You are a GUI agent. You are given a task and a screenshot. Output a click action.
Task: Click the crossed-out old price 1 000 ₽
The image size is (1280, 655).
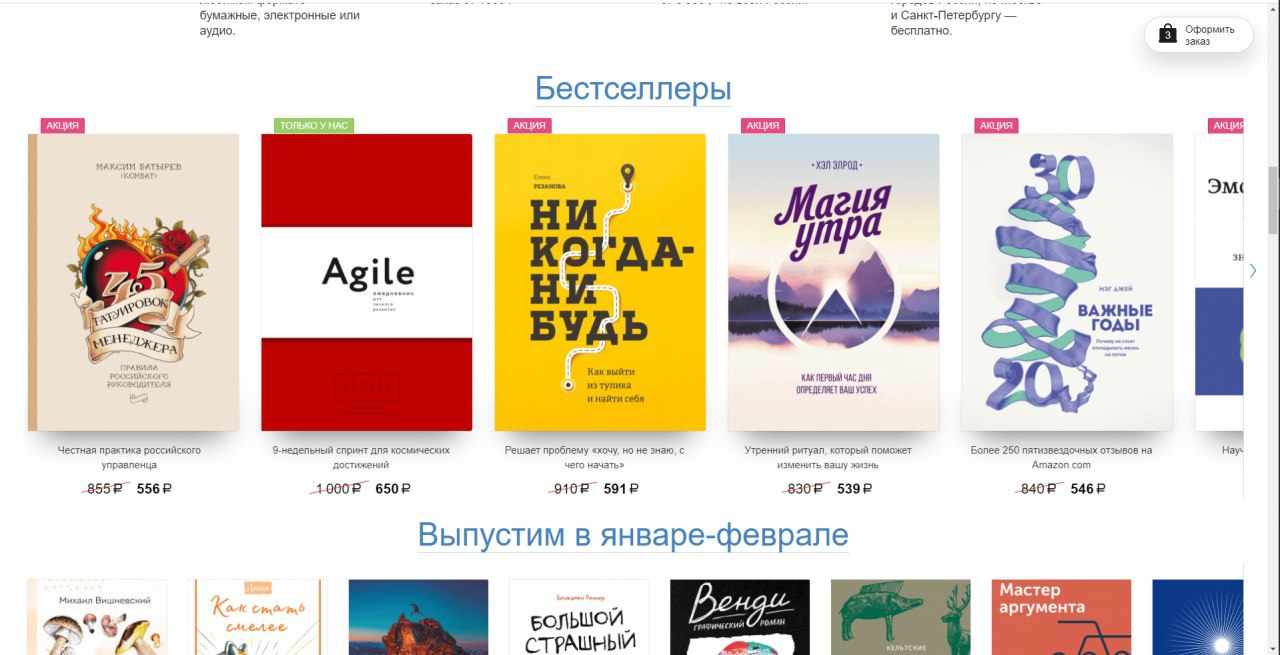tap(338, 489)
